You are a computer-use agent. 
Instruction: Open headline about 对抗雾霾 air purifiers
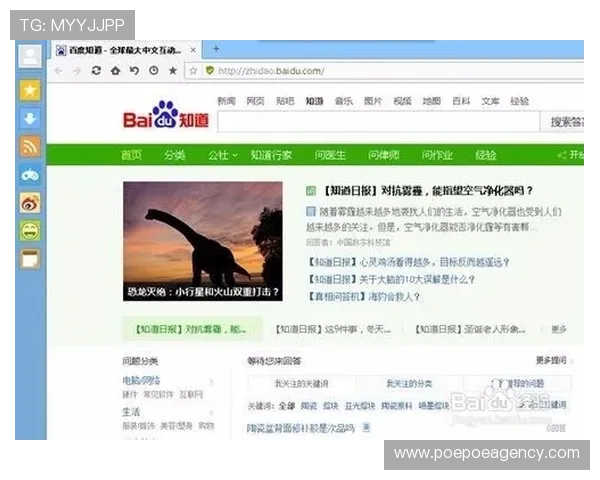coord(428,191)
